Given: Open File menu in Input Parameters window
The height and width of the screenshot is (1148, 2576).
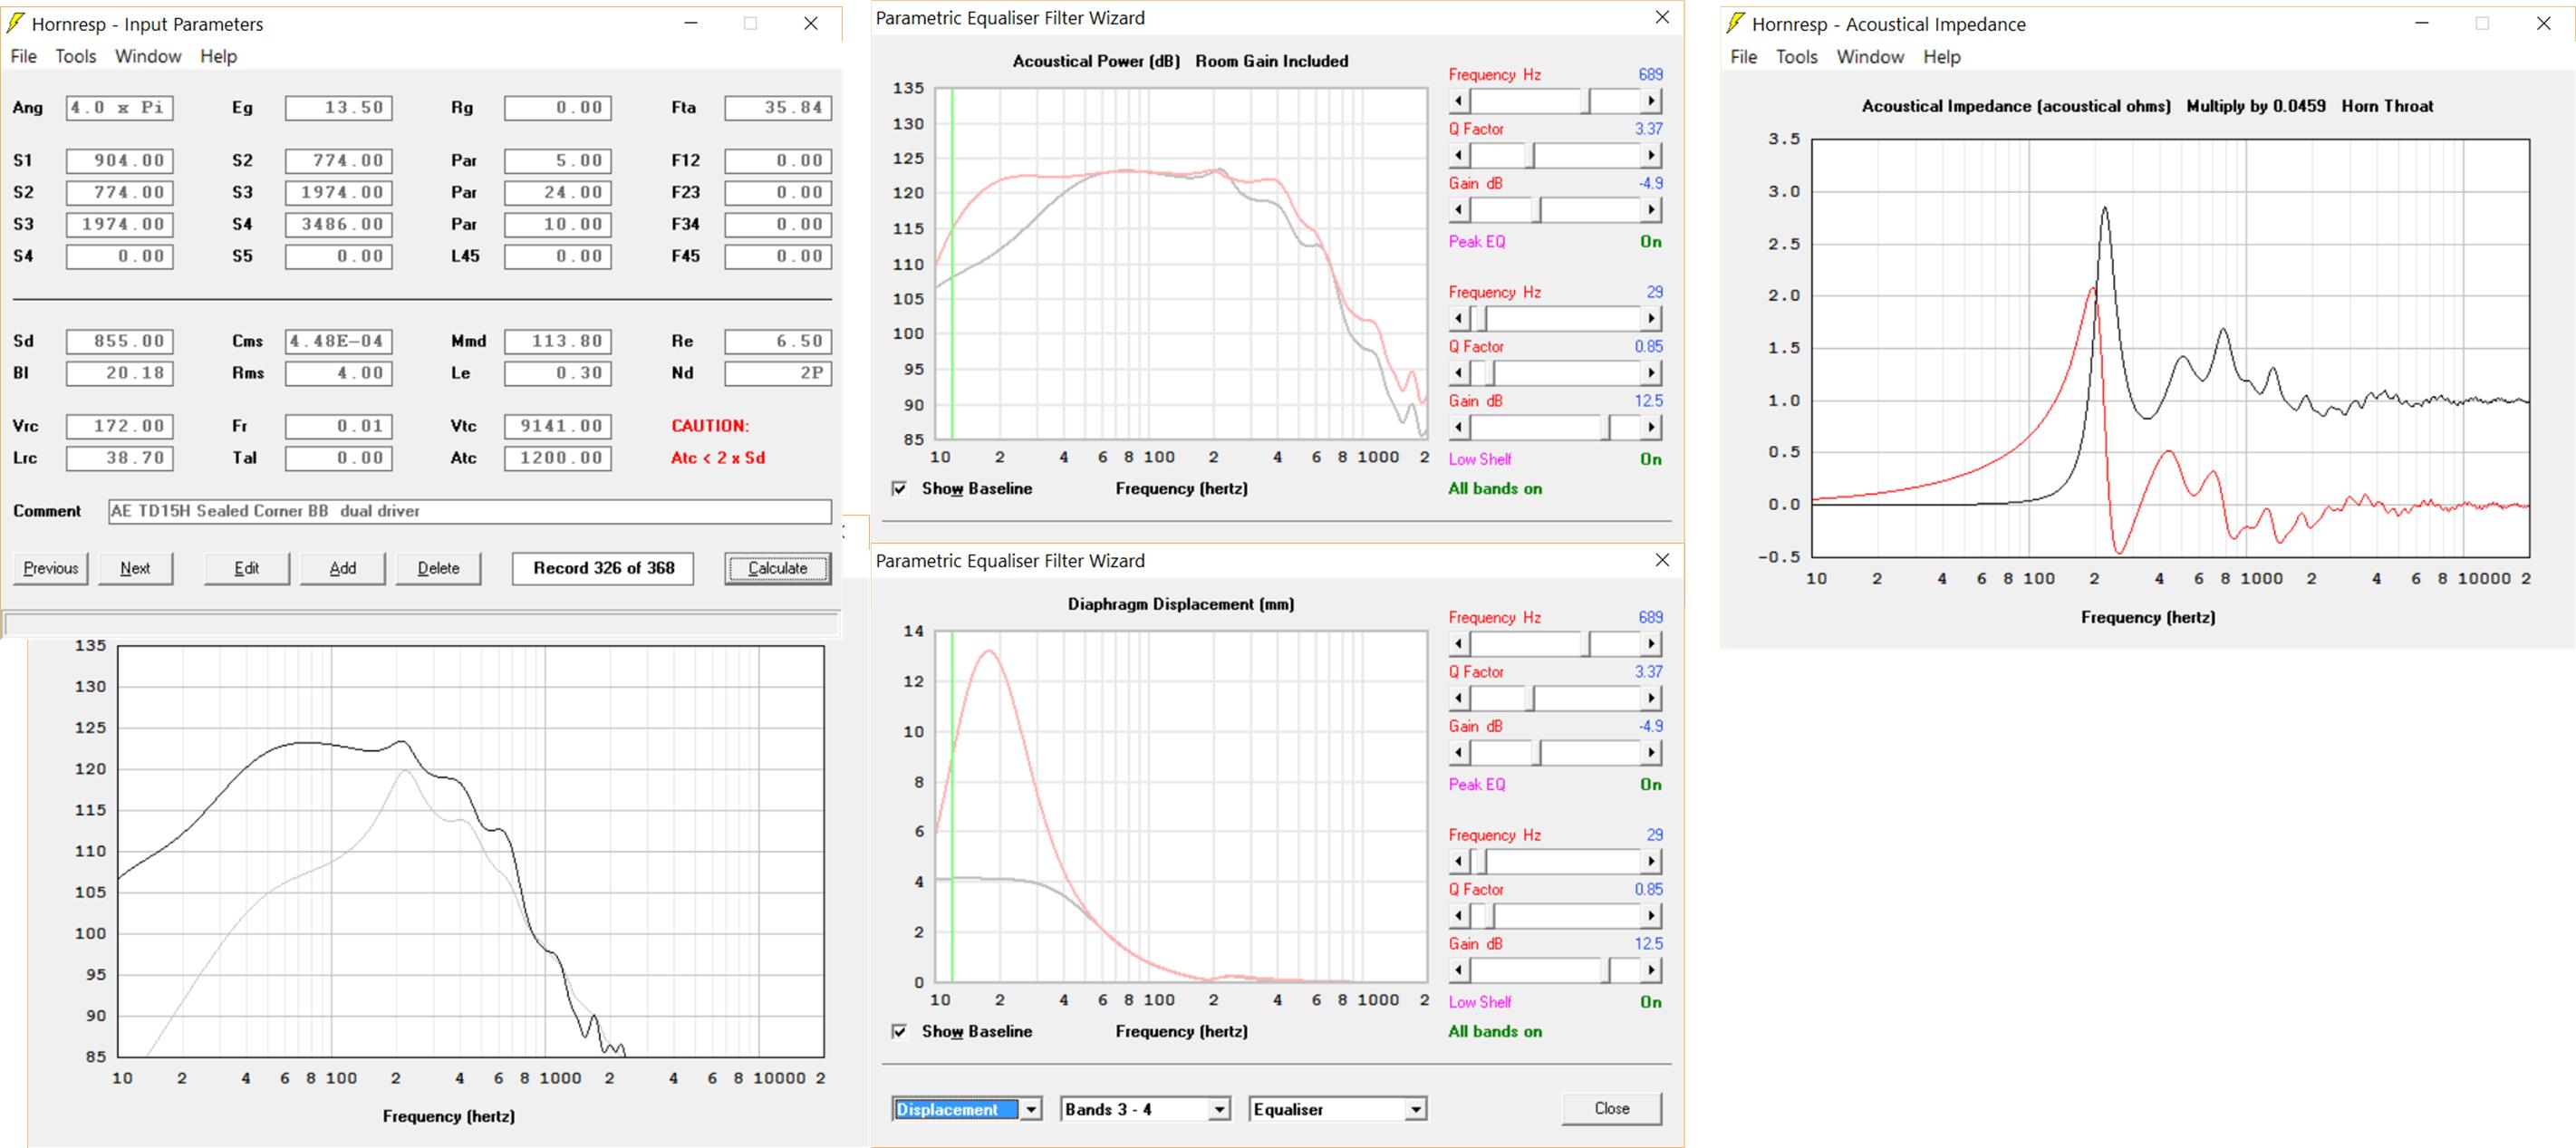Looking at the screenshot, I should point(24,57).
